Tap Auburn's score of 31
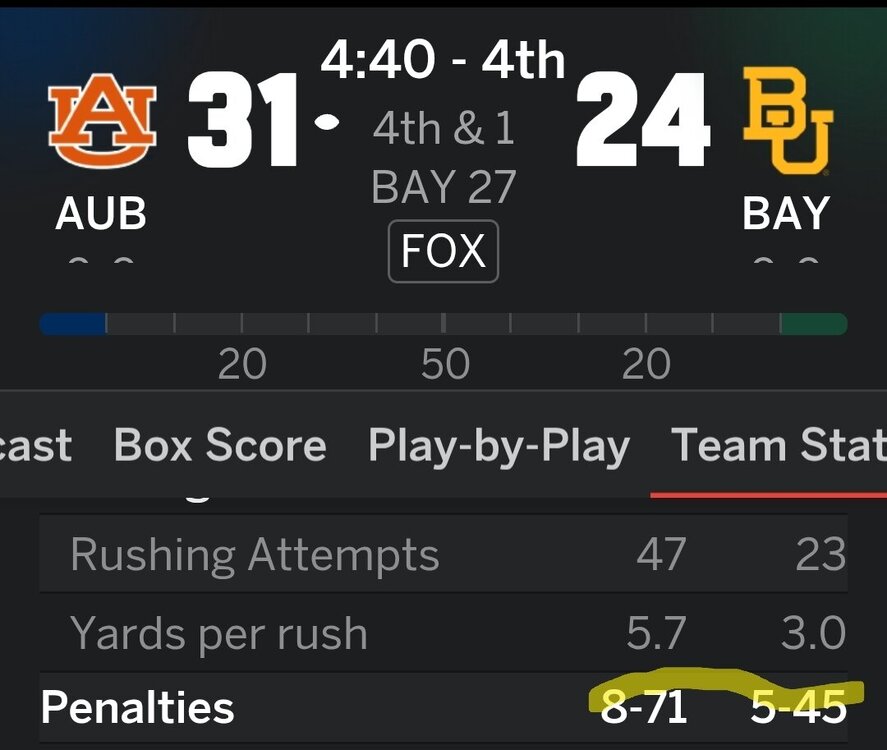The height and width of the screenshot is (750, 887). click(x=243, y=124)
